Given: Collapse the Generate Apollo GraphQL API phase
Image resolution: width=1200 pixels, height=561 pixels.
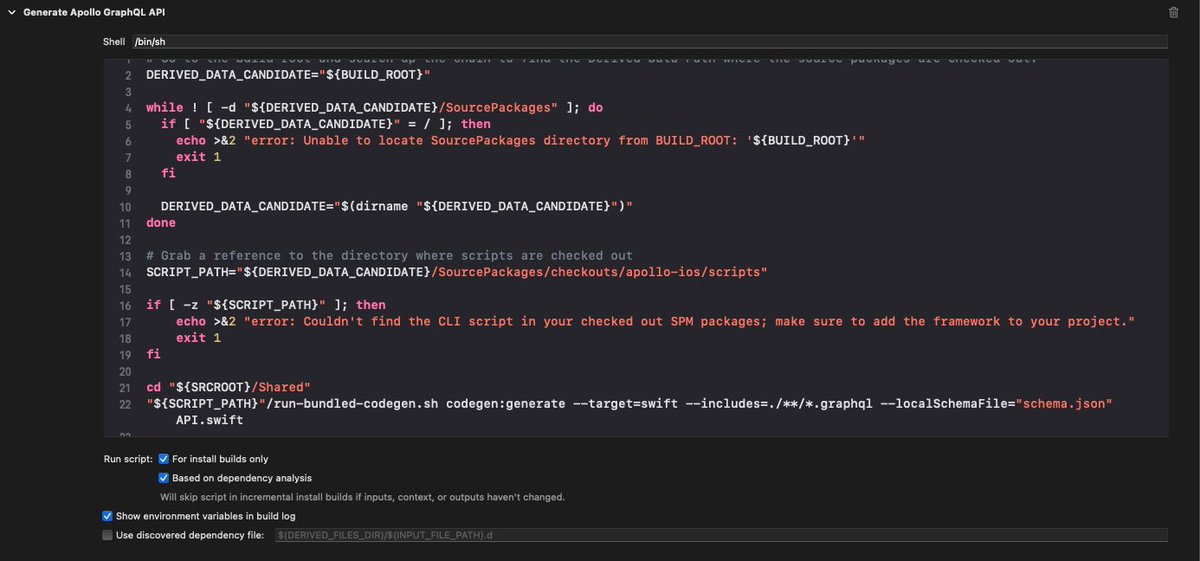Looking at the screenshot, I should [x=11, y=12].
